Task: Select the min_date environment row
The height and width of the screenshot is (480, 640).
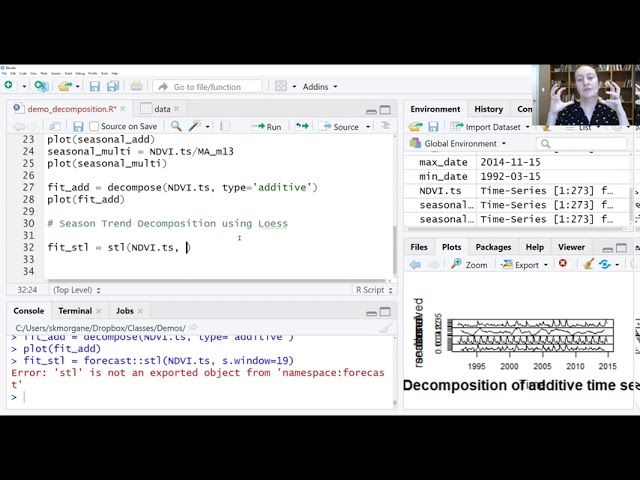Action: tap(518, 176)
